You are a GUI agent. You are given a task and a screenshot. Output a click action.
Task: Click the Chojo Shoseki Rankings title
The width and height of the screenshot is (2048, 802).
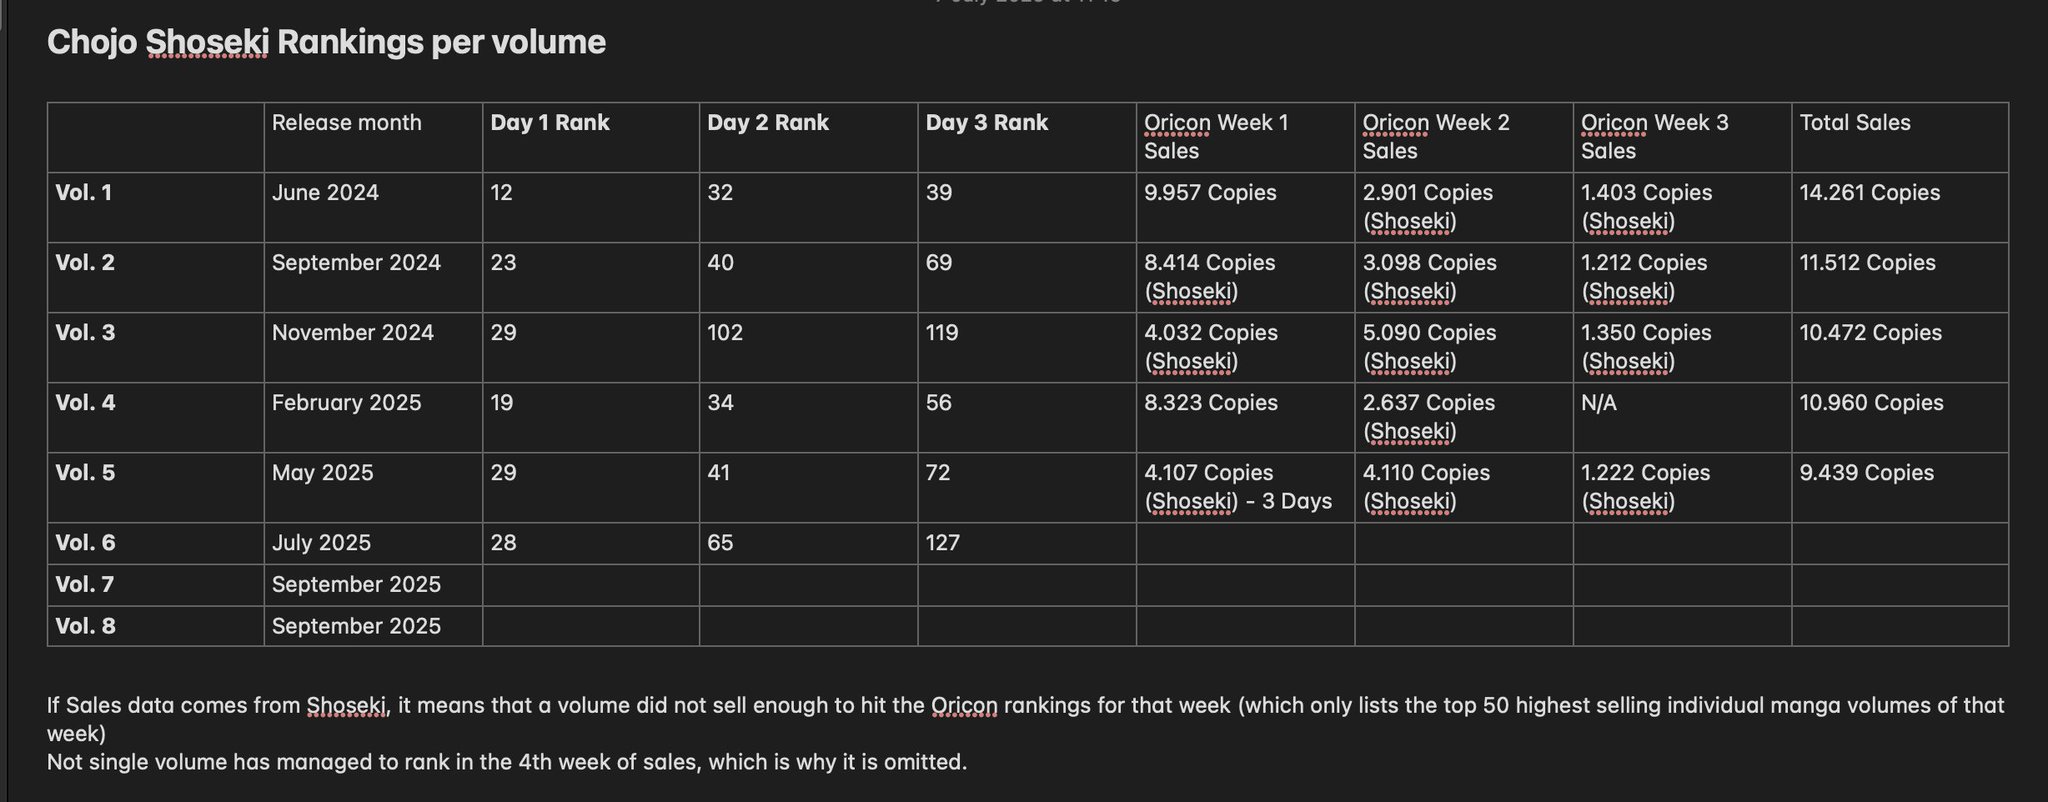[326, 42]
